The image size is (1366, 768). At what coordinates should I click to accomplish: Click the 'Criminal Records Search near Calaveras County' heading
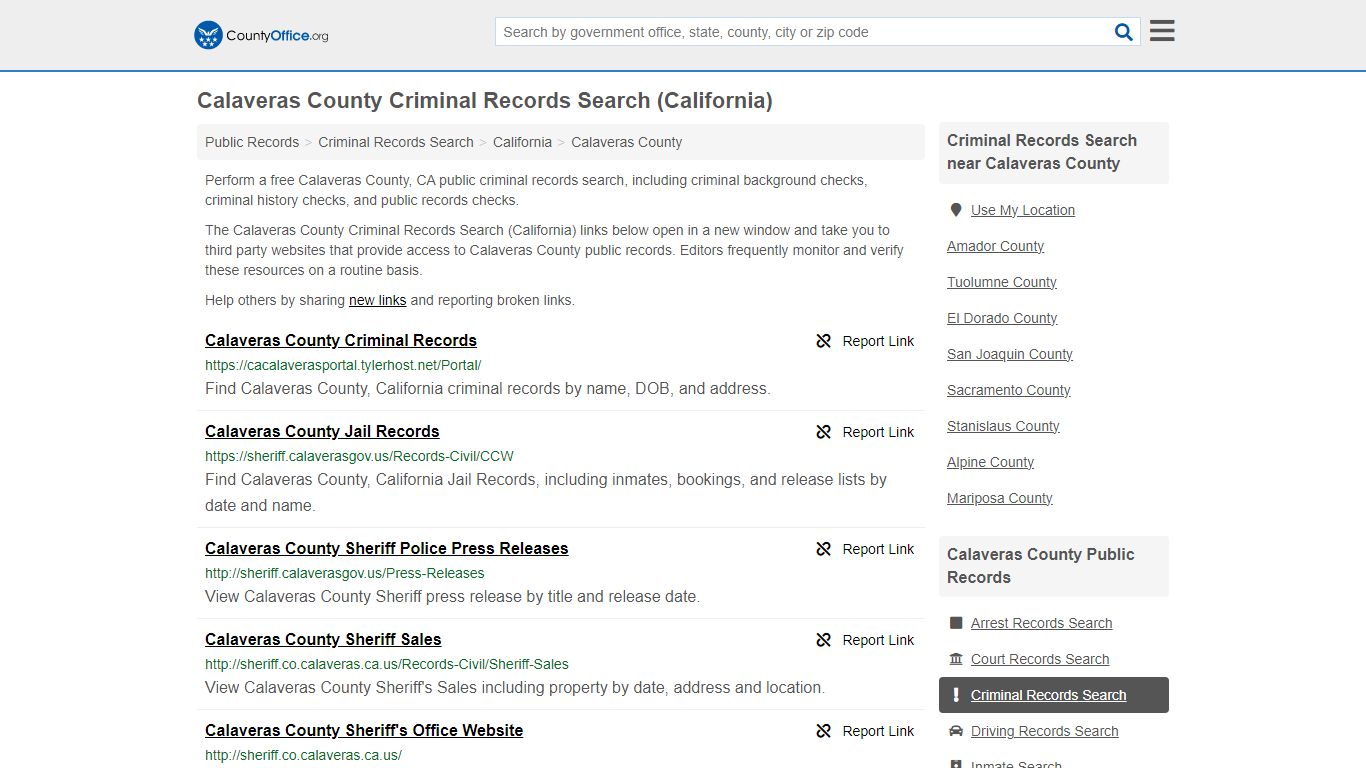pyautogui.click(x=1042, y=152)
